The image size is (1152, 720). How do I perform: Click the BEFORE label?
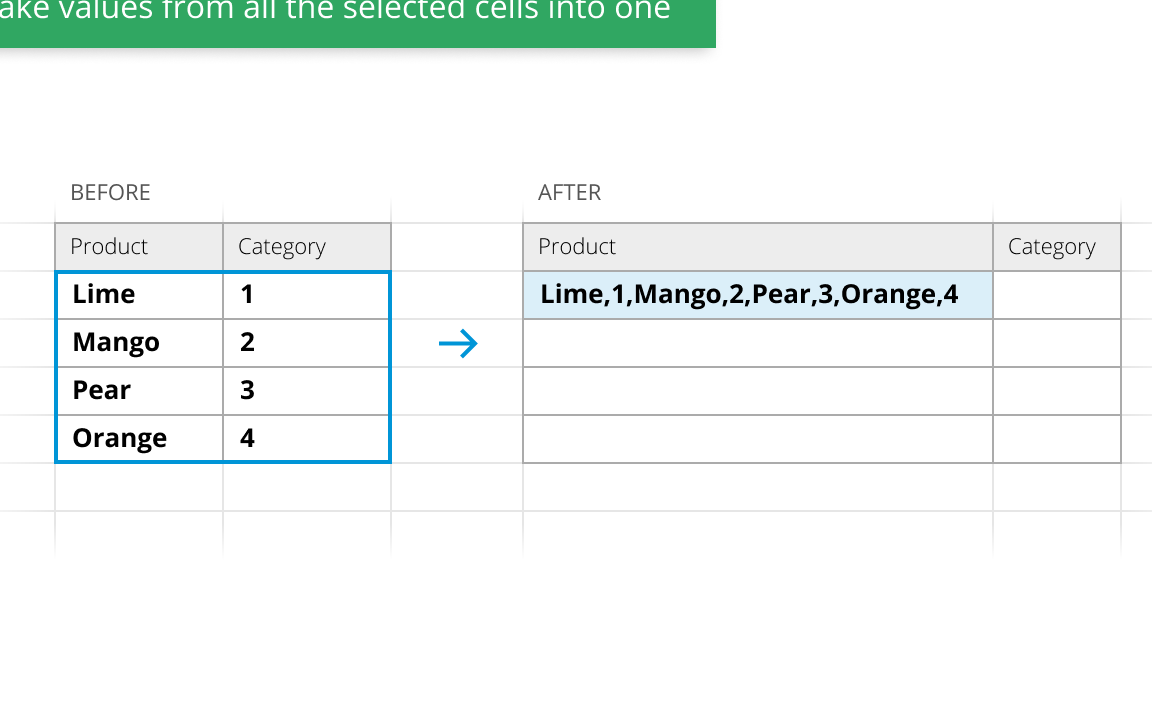[x=110, y=193]
